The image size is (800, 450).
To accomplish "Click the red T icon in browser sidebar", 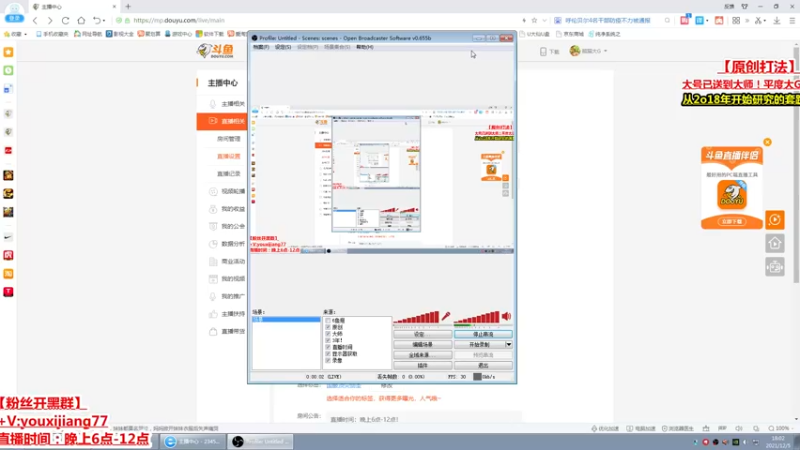I will tap(8, 292).
